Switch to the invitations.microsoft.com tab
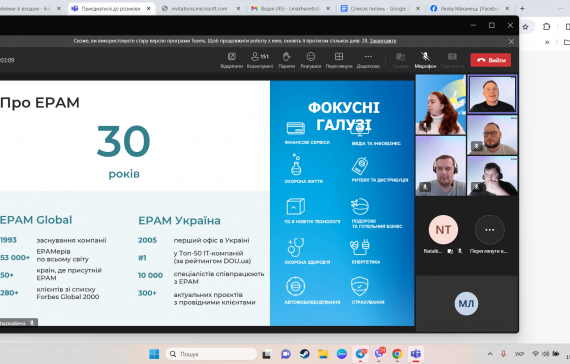The width and height of the screenshot is (570, 364). pyautogui.click(x=199, y=8)
